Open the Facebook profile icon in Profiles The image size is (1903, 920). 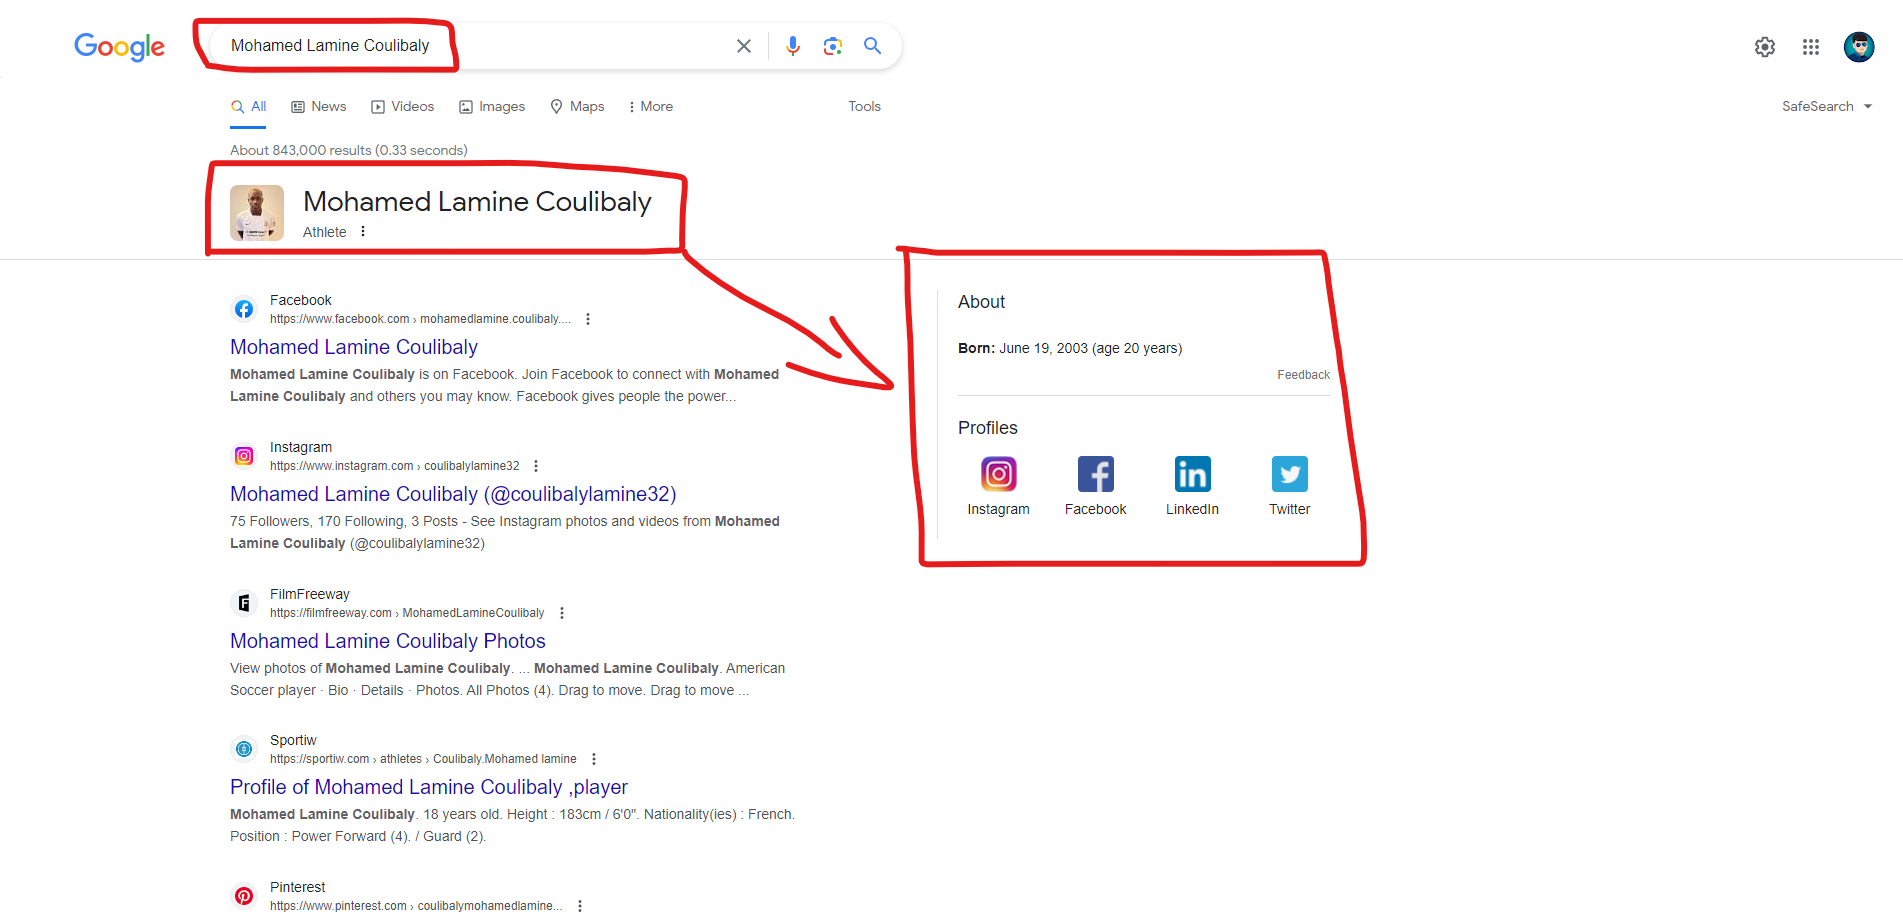pos(1096,474)
